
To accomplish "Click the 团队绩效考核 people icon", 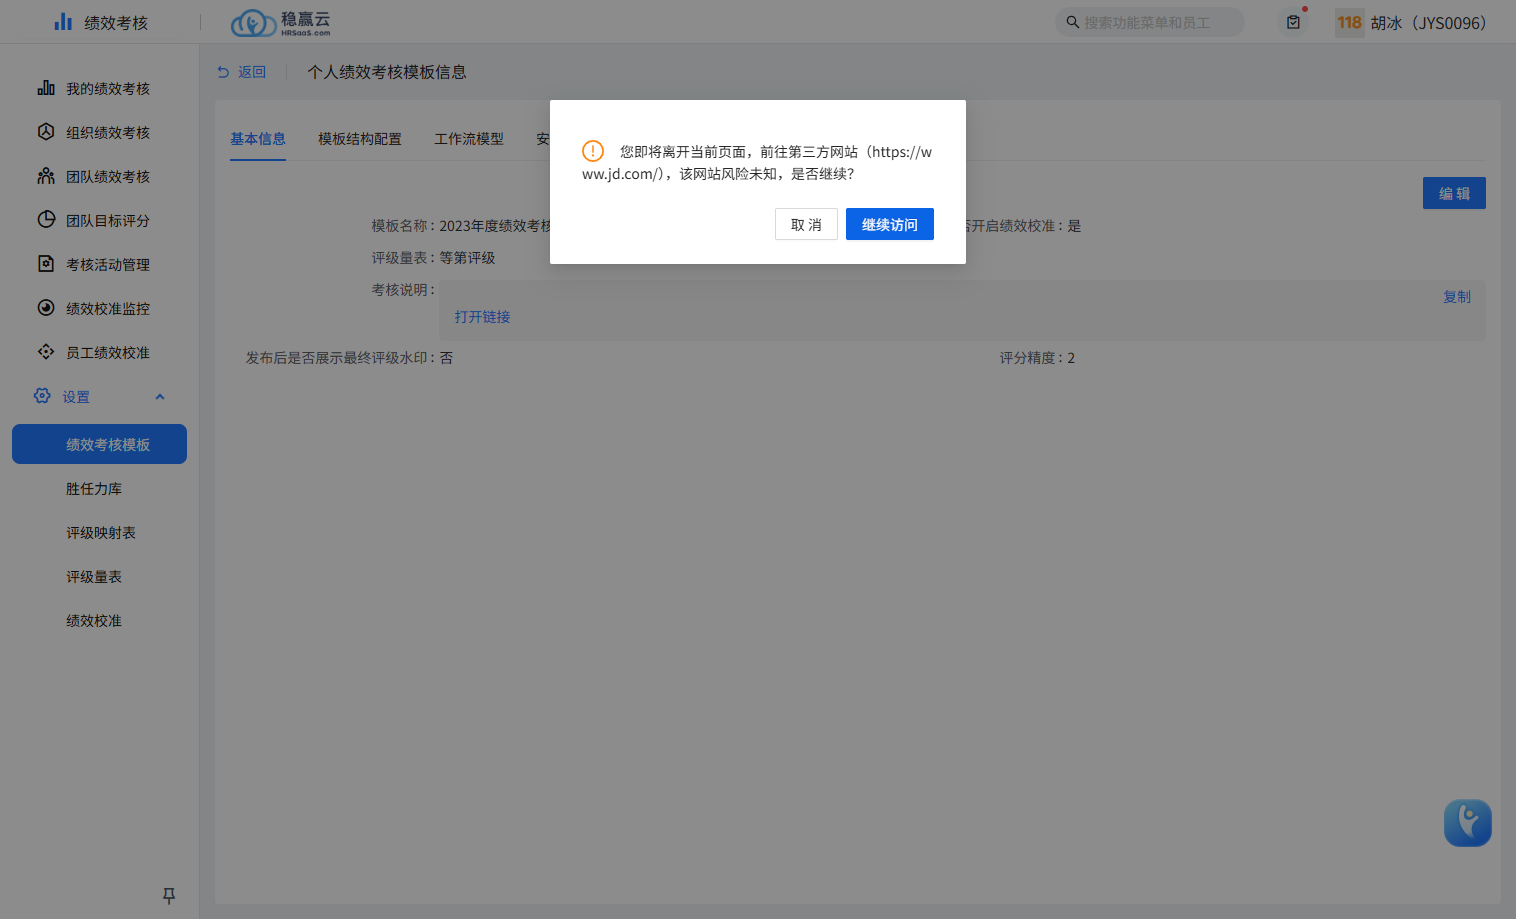I will pyautogui.click(x=46, y=176).
